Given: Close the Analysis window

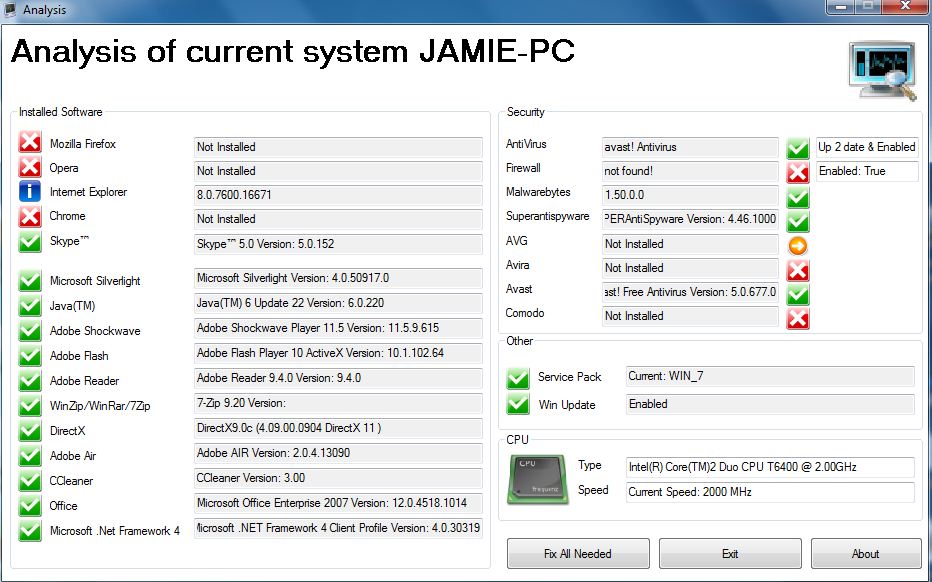Looking at the screenshot, I should coord(905,7).
